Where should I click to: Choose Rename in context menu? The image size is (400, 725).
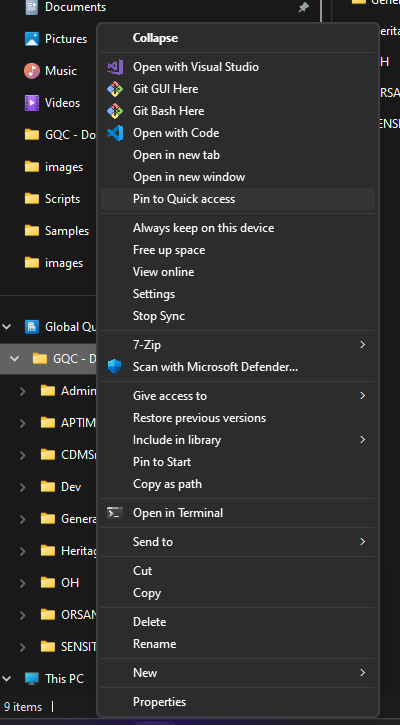tap(238, 644)
